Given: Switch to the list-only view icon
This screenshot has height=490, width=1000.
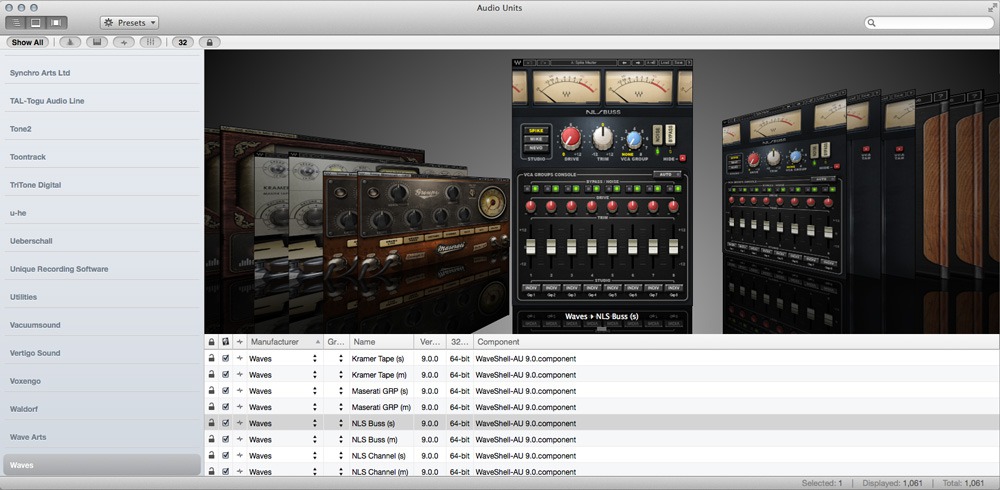Looking at the screenshot, I should 16,23.
